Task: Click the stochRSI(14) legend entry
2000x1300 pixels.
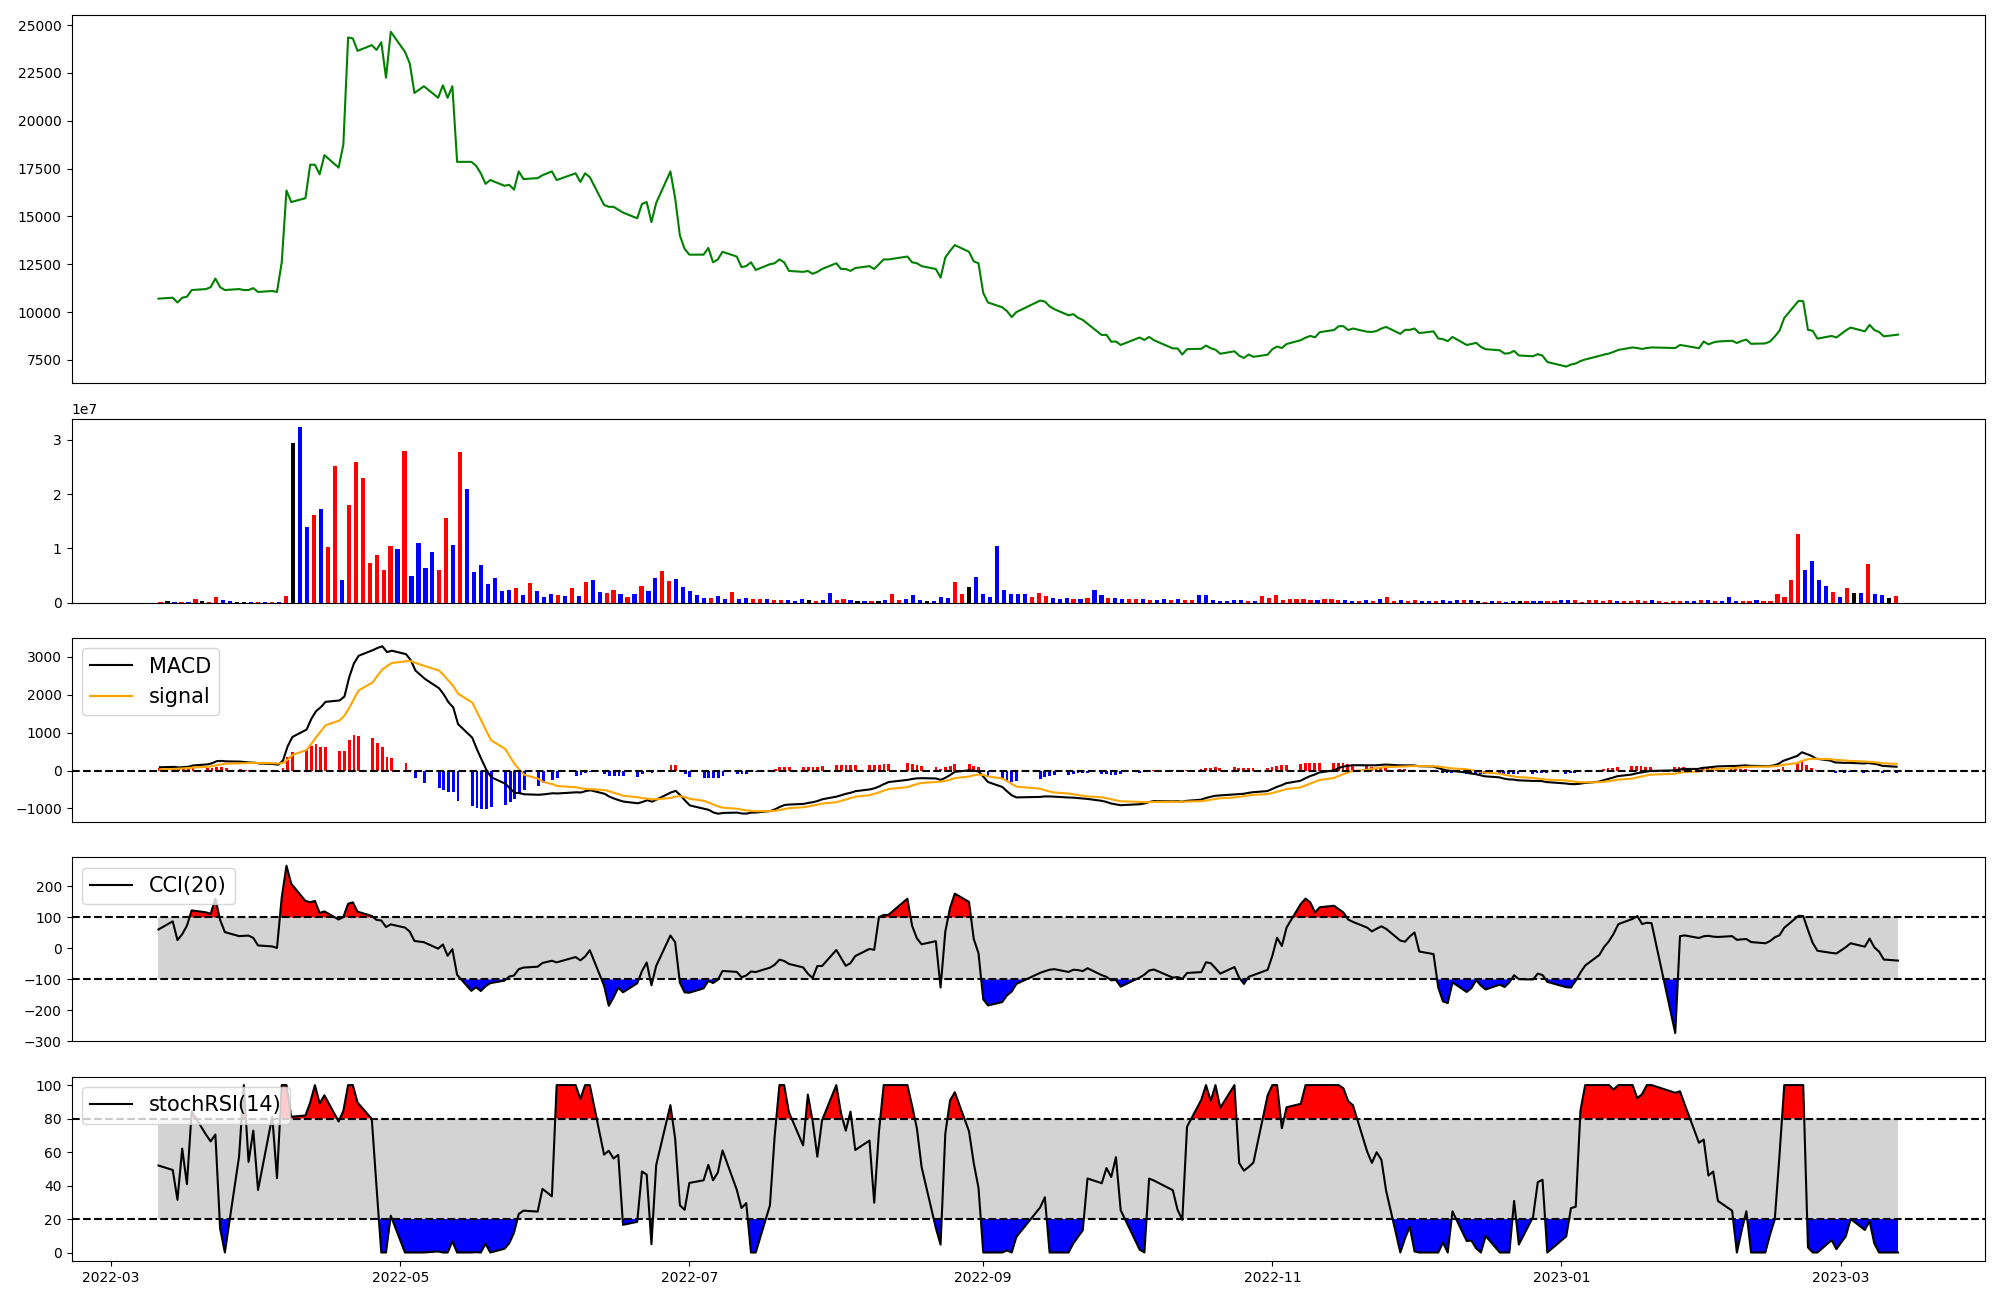Action: point(214,1104)
